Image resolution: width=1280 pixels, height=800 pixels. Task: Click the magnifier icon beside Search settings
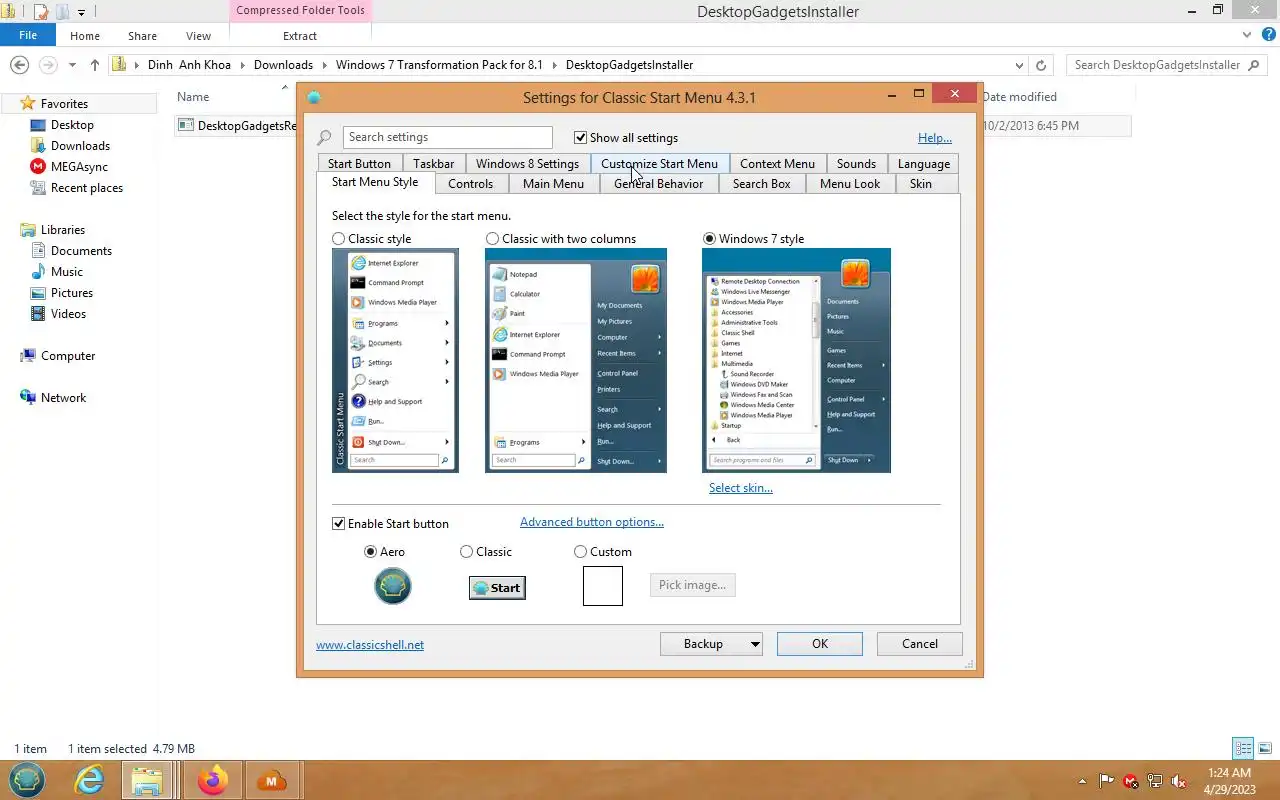(325, 137)
